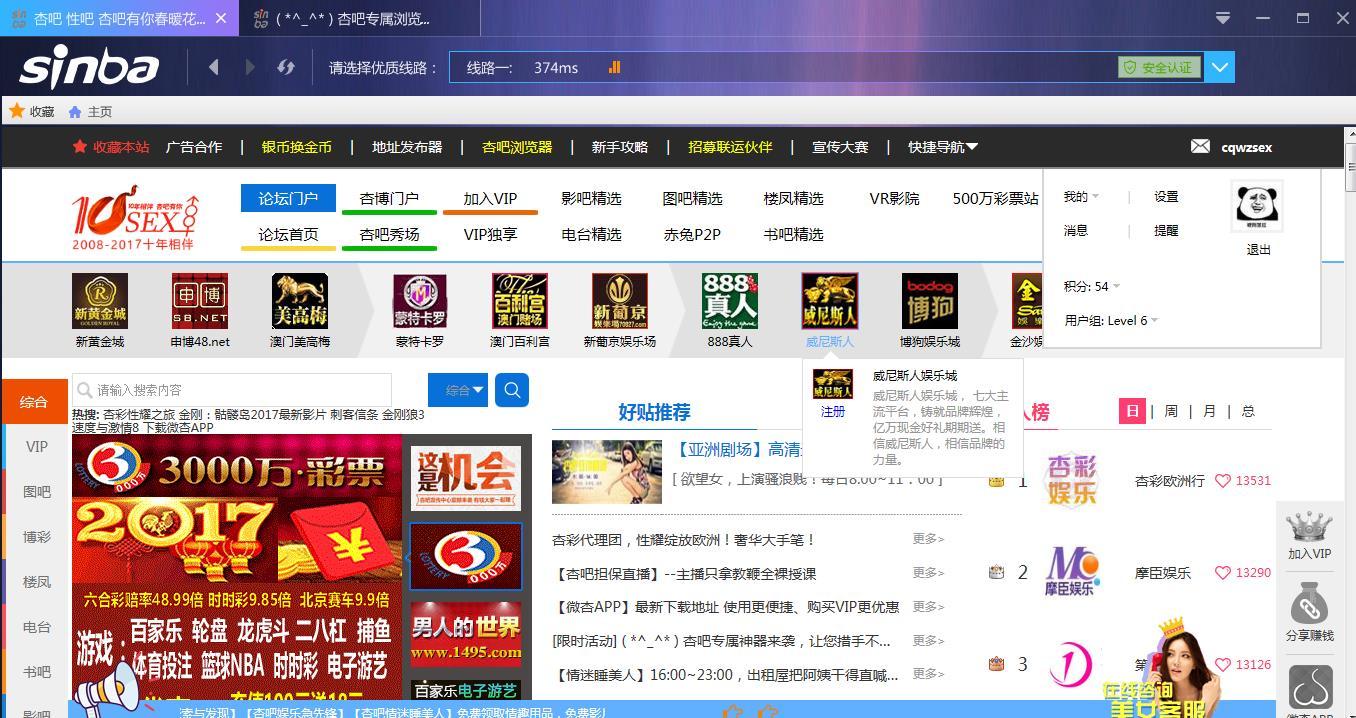Switch to the second browser tab 杏吧专属浏览

coord(359,18)
